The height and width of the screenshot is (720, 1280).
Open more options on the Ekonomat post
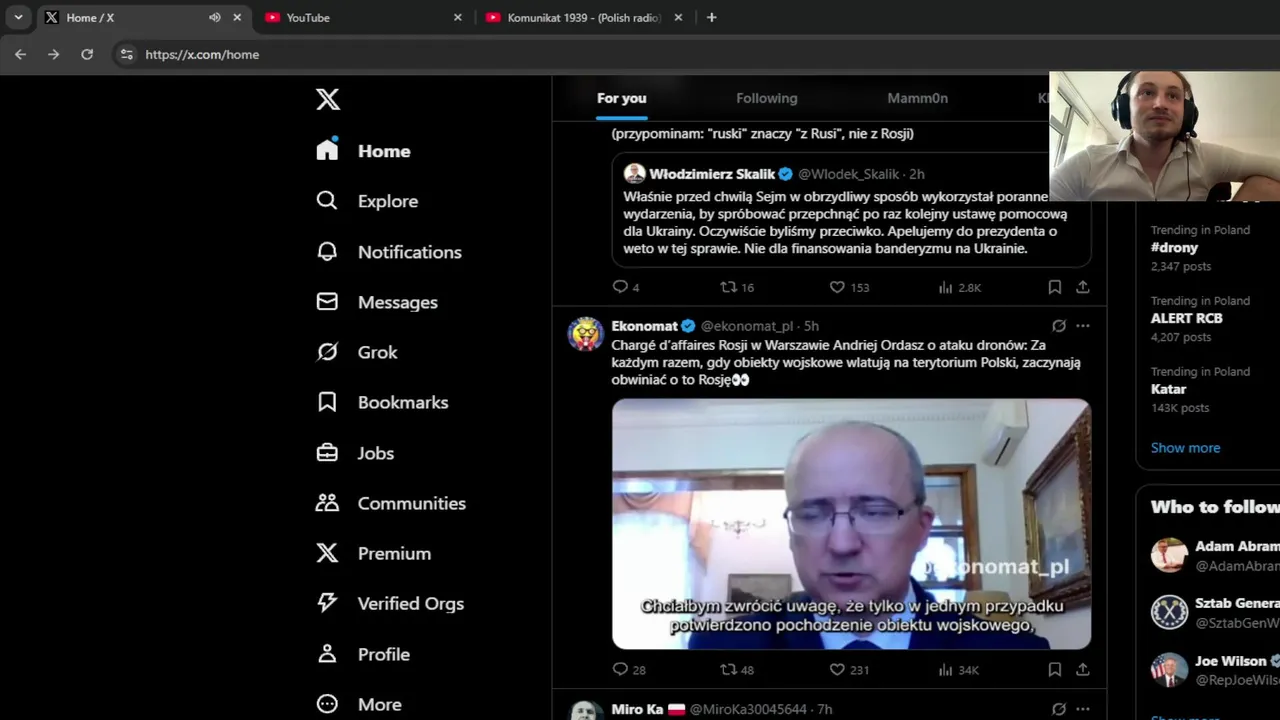(1082, 326)
